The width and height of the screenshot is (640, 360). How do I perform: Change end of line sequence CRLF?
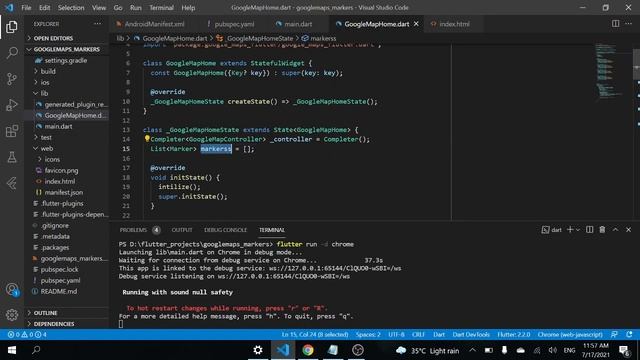pyautogui.click(x=418, y=334)
